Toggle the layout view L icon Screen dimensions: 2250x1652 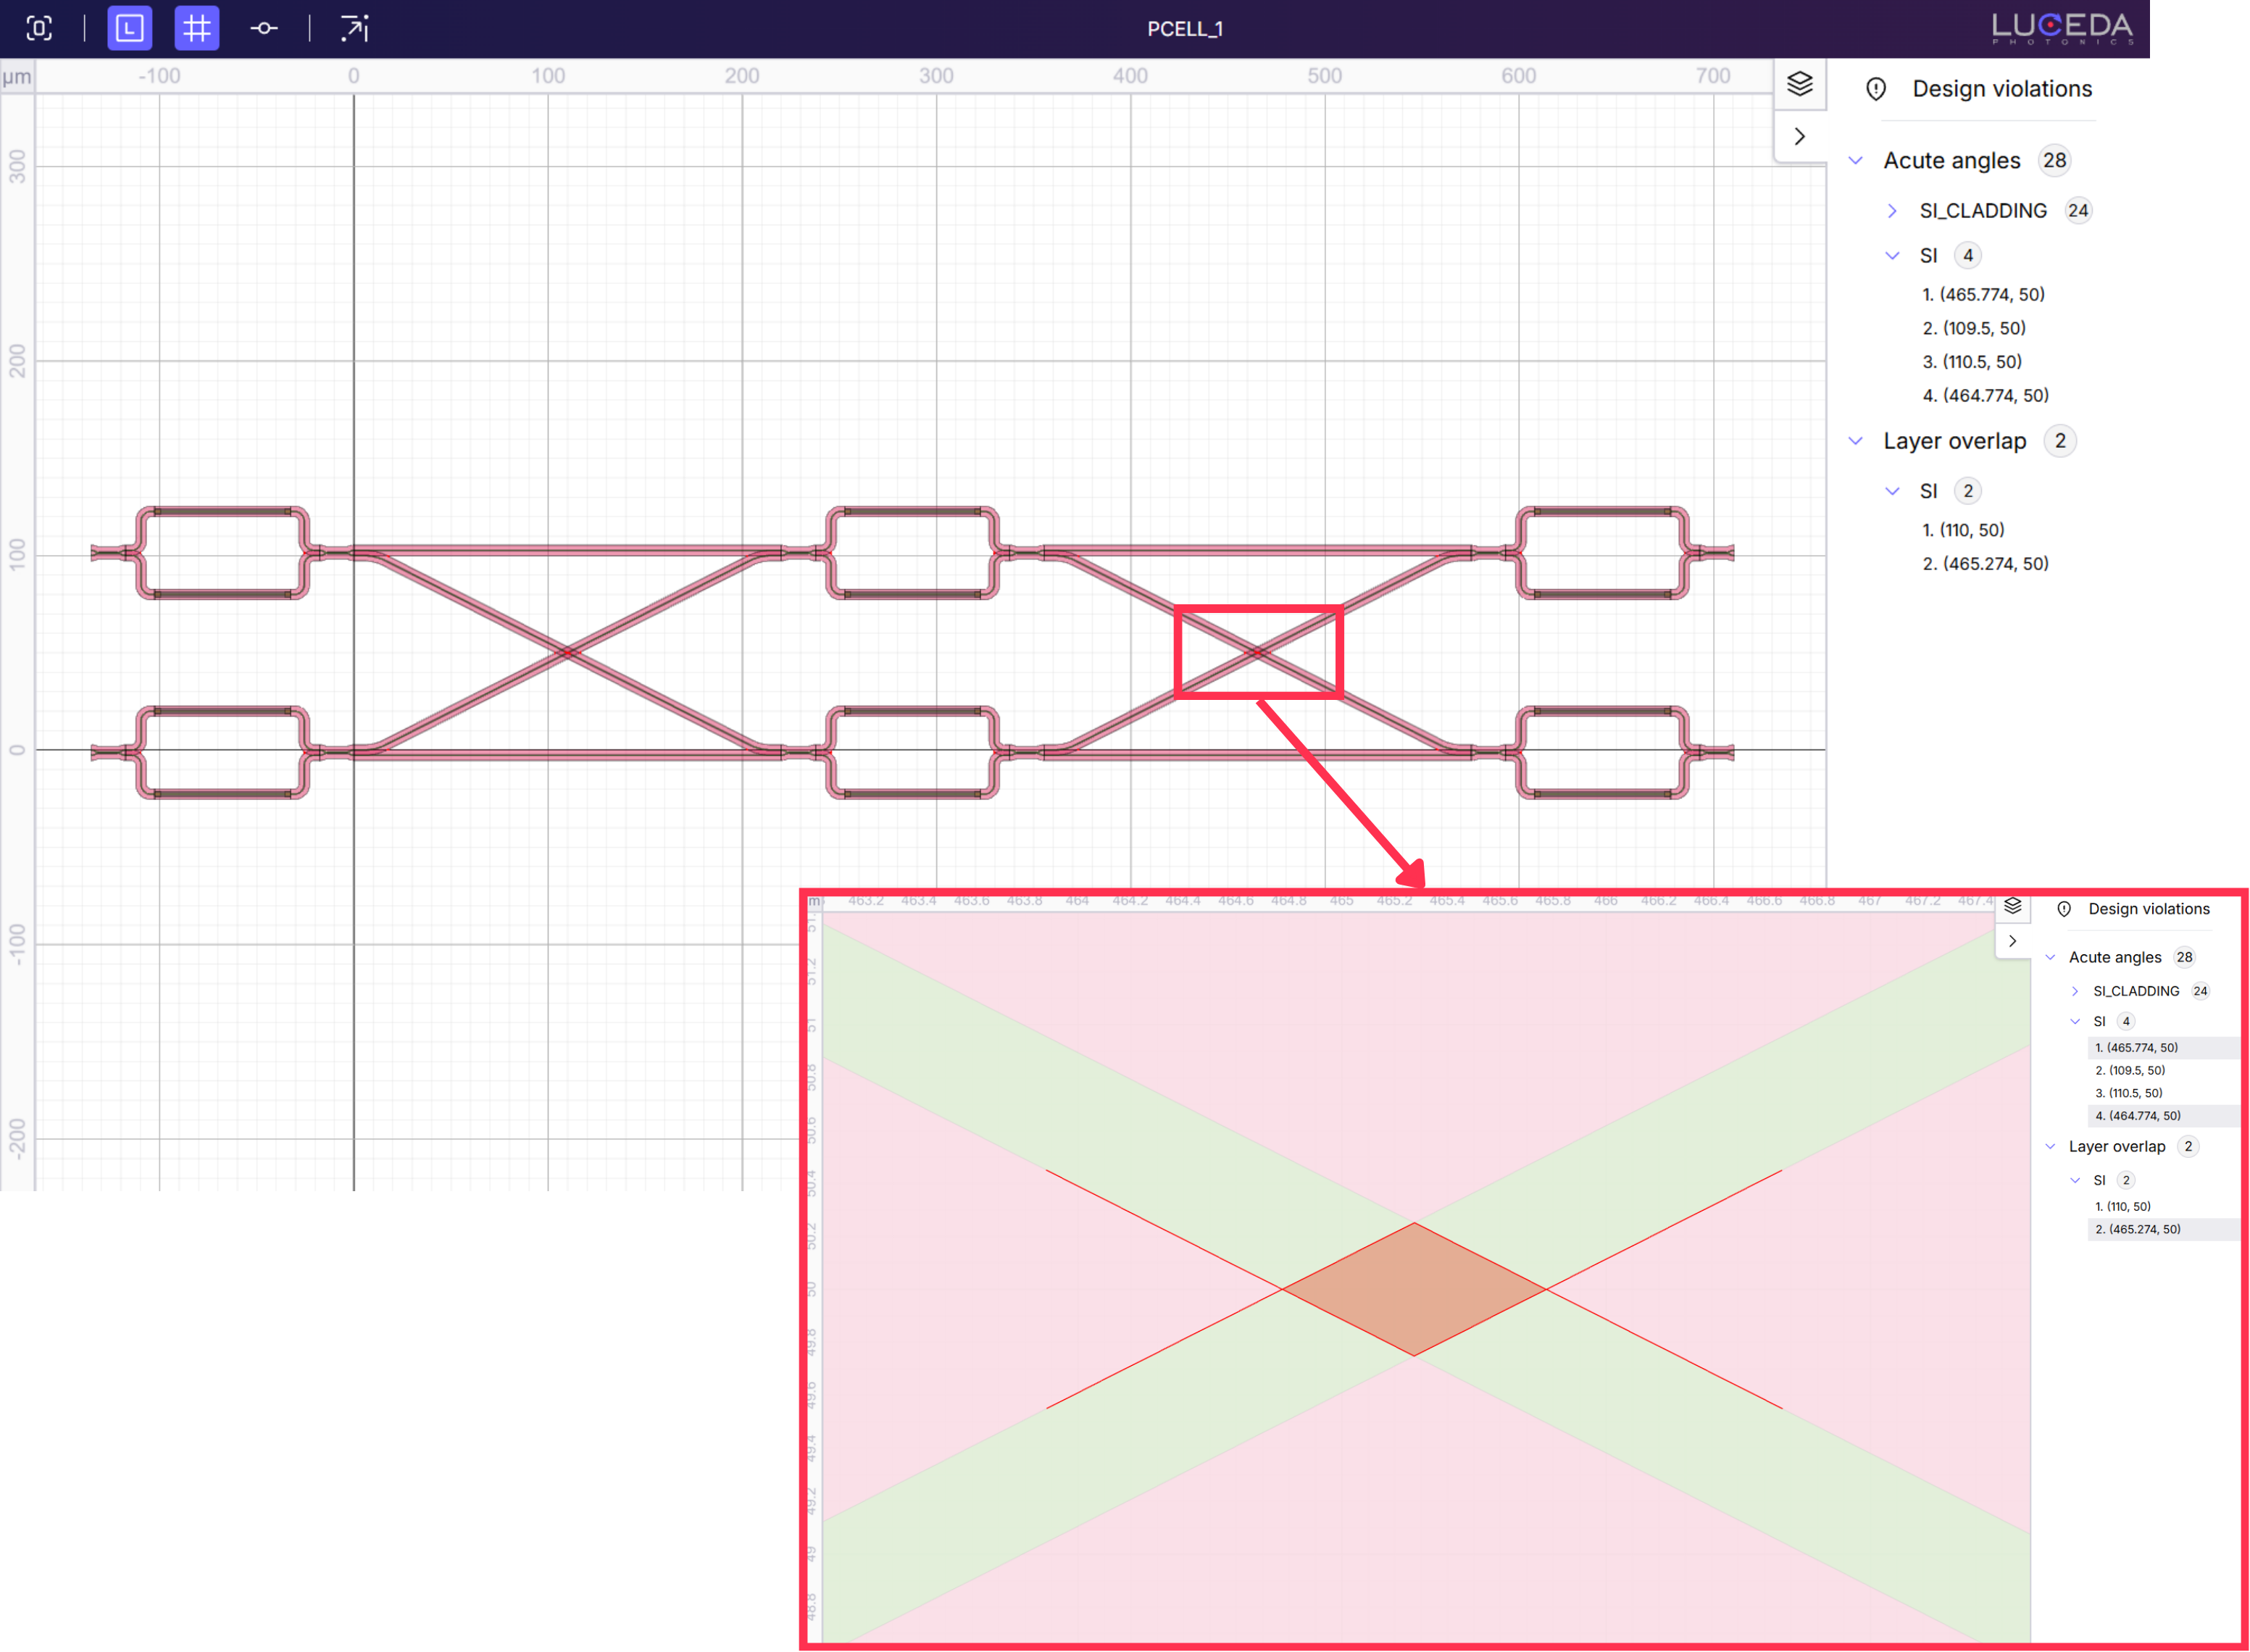(130, 28)
